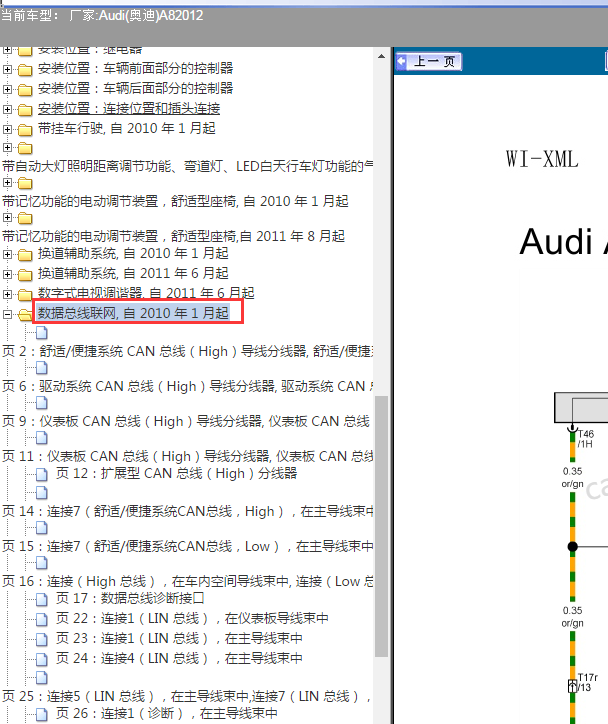Expand 安装位置：连接位置和插头连接 folder
Viewport: 608px width, 724px height.
[7, 109]
